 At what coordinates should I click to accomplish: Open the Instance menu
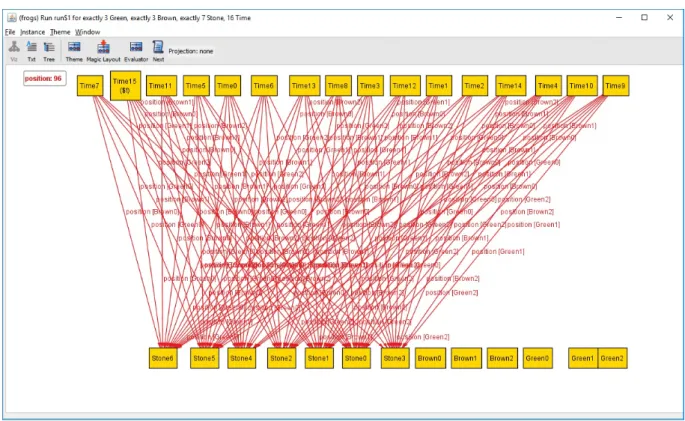32,32
